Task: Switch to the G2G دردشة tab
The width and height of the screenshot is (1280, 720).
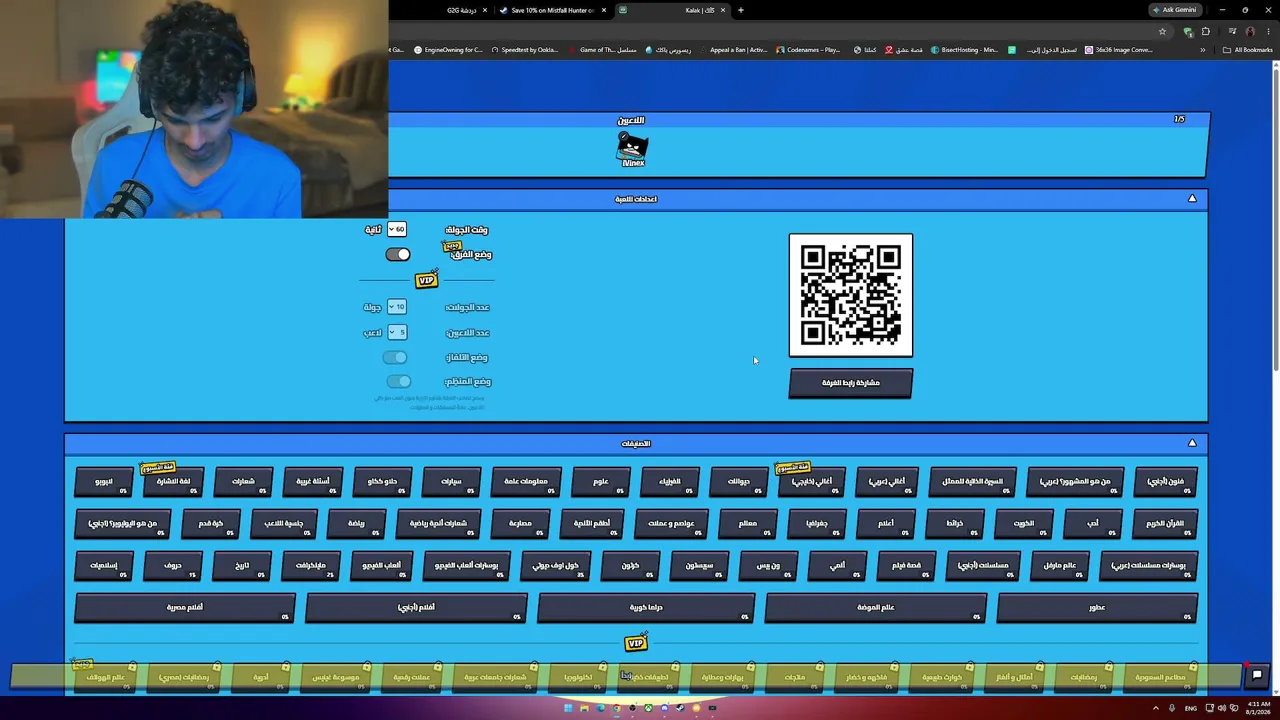Action: pyautogui.click(x=461, y=10)
